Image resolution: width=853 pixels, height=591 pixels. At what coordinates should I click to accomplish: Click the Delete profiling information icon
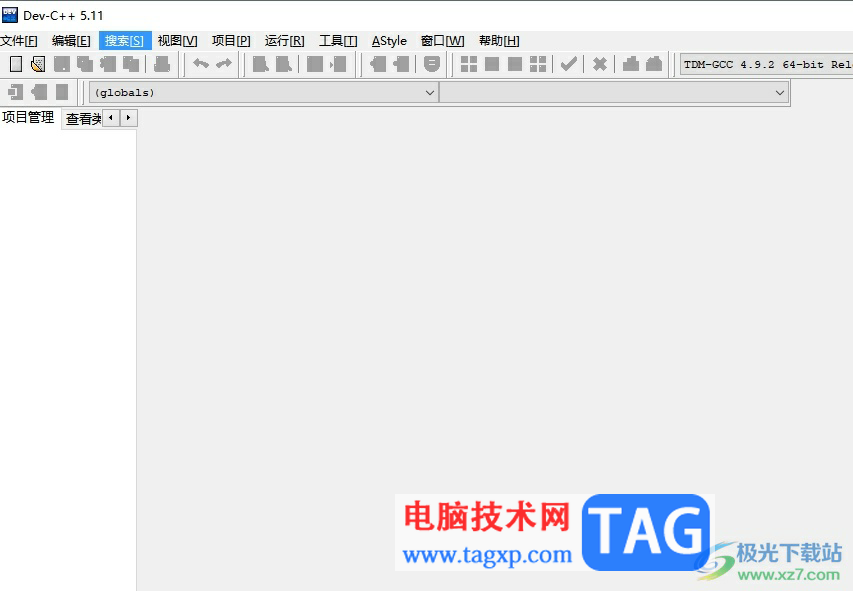(654, 64)
